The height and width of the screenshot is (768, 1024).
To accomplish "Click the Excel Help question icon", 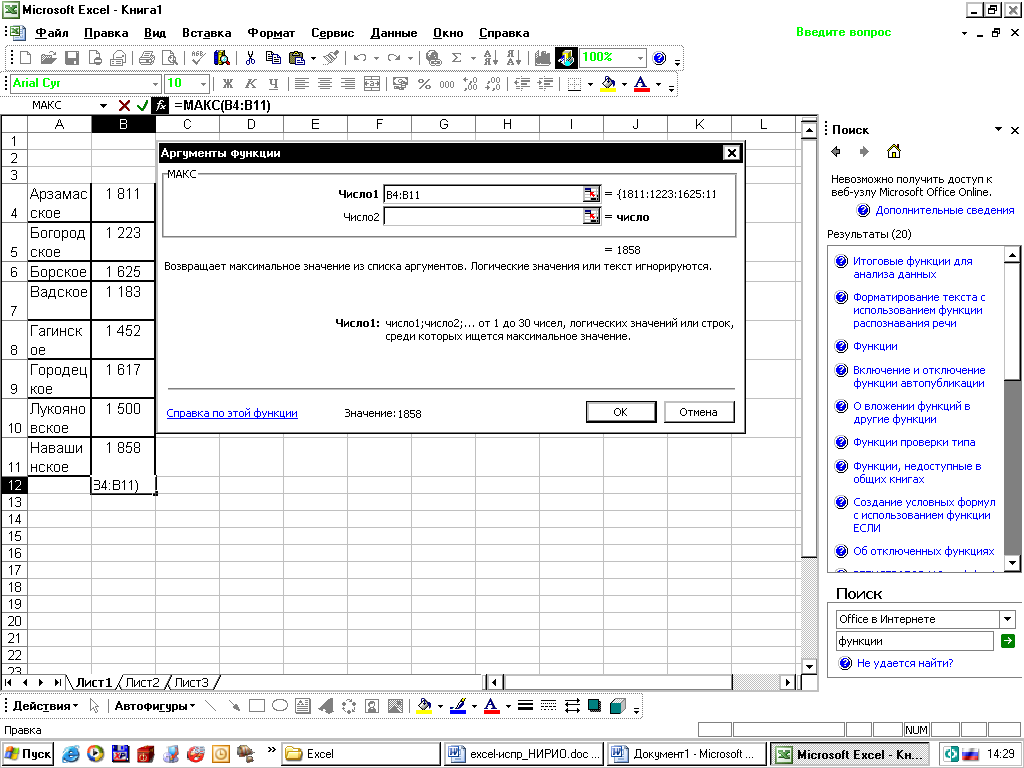I will coord(660,58).
